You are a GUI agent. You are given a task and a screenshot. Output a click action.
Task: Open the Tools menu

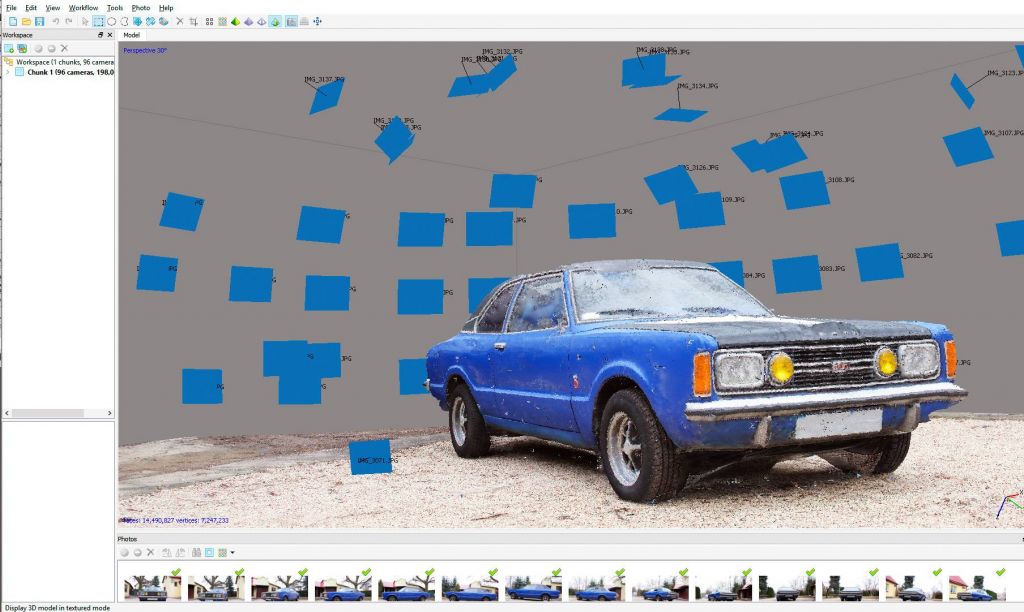(115, 7)
